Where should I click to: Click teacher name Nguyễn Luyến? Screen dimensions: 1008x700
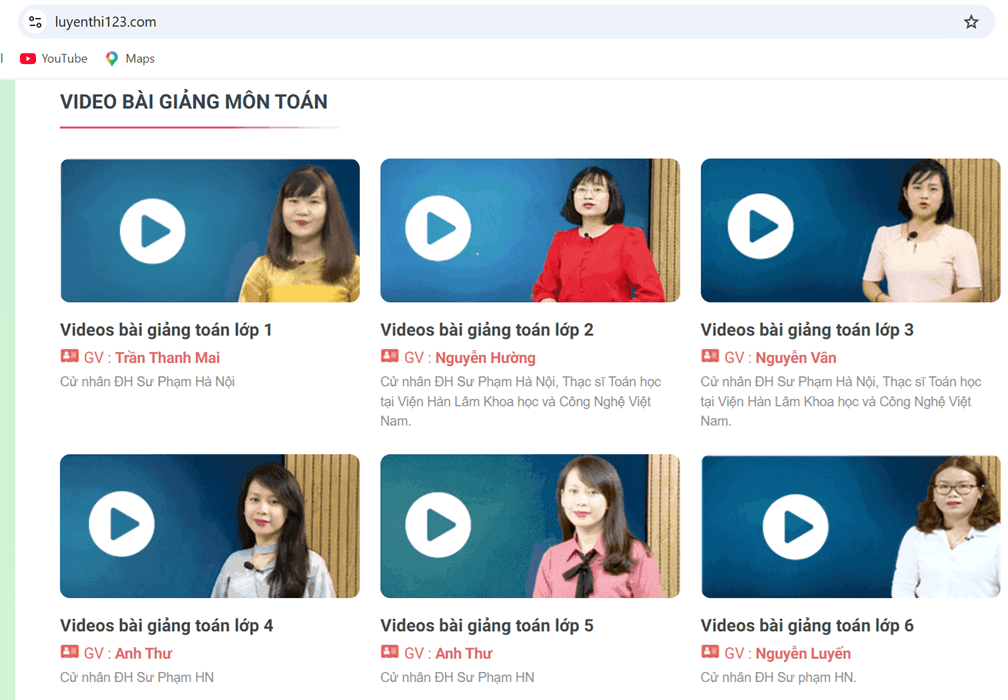pyautogui.click(x=803, y=653)
